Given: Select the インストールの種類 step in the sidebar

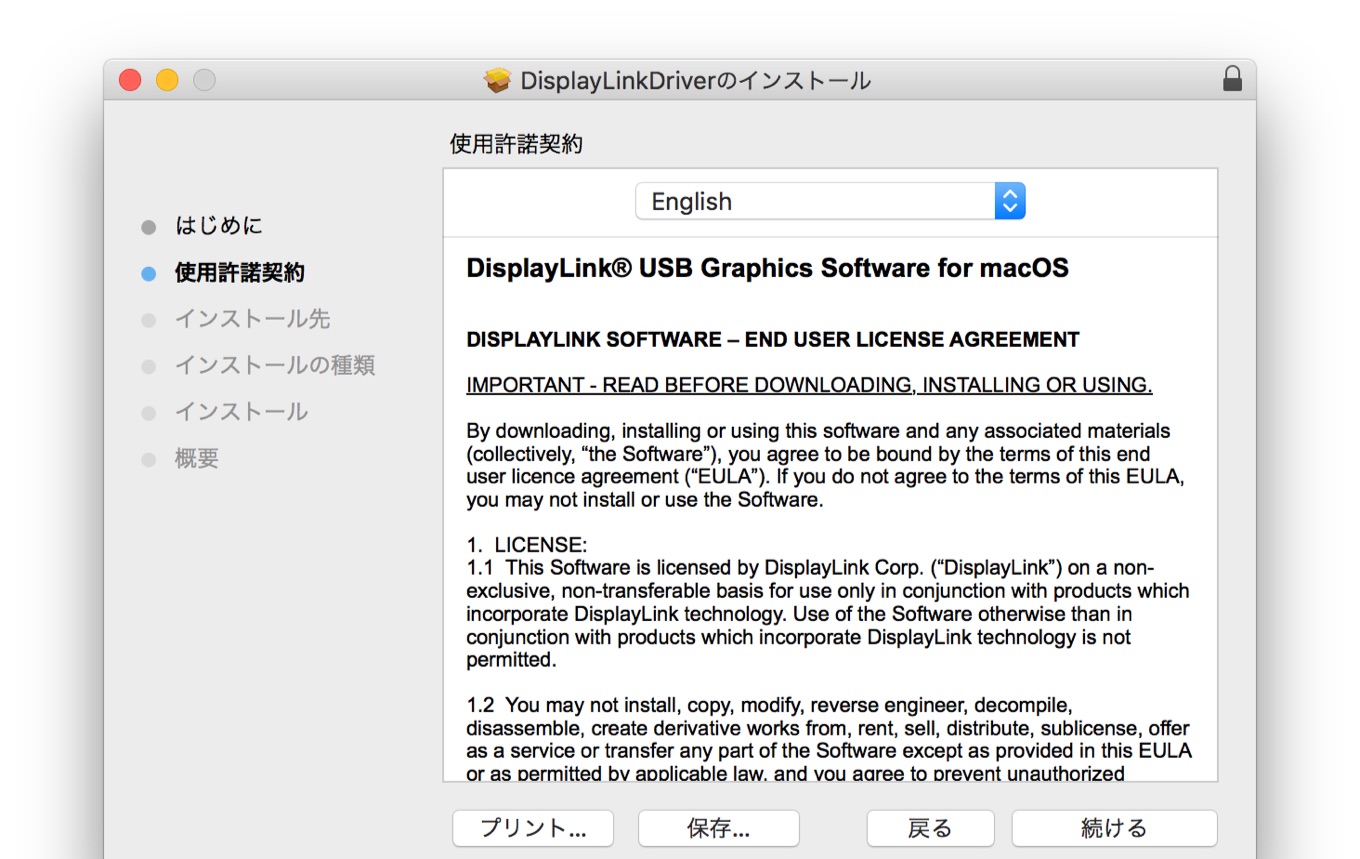Looking at the screenshot, I should 275,365.
